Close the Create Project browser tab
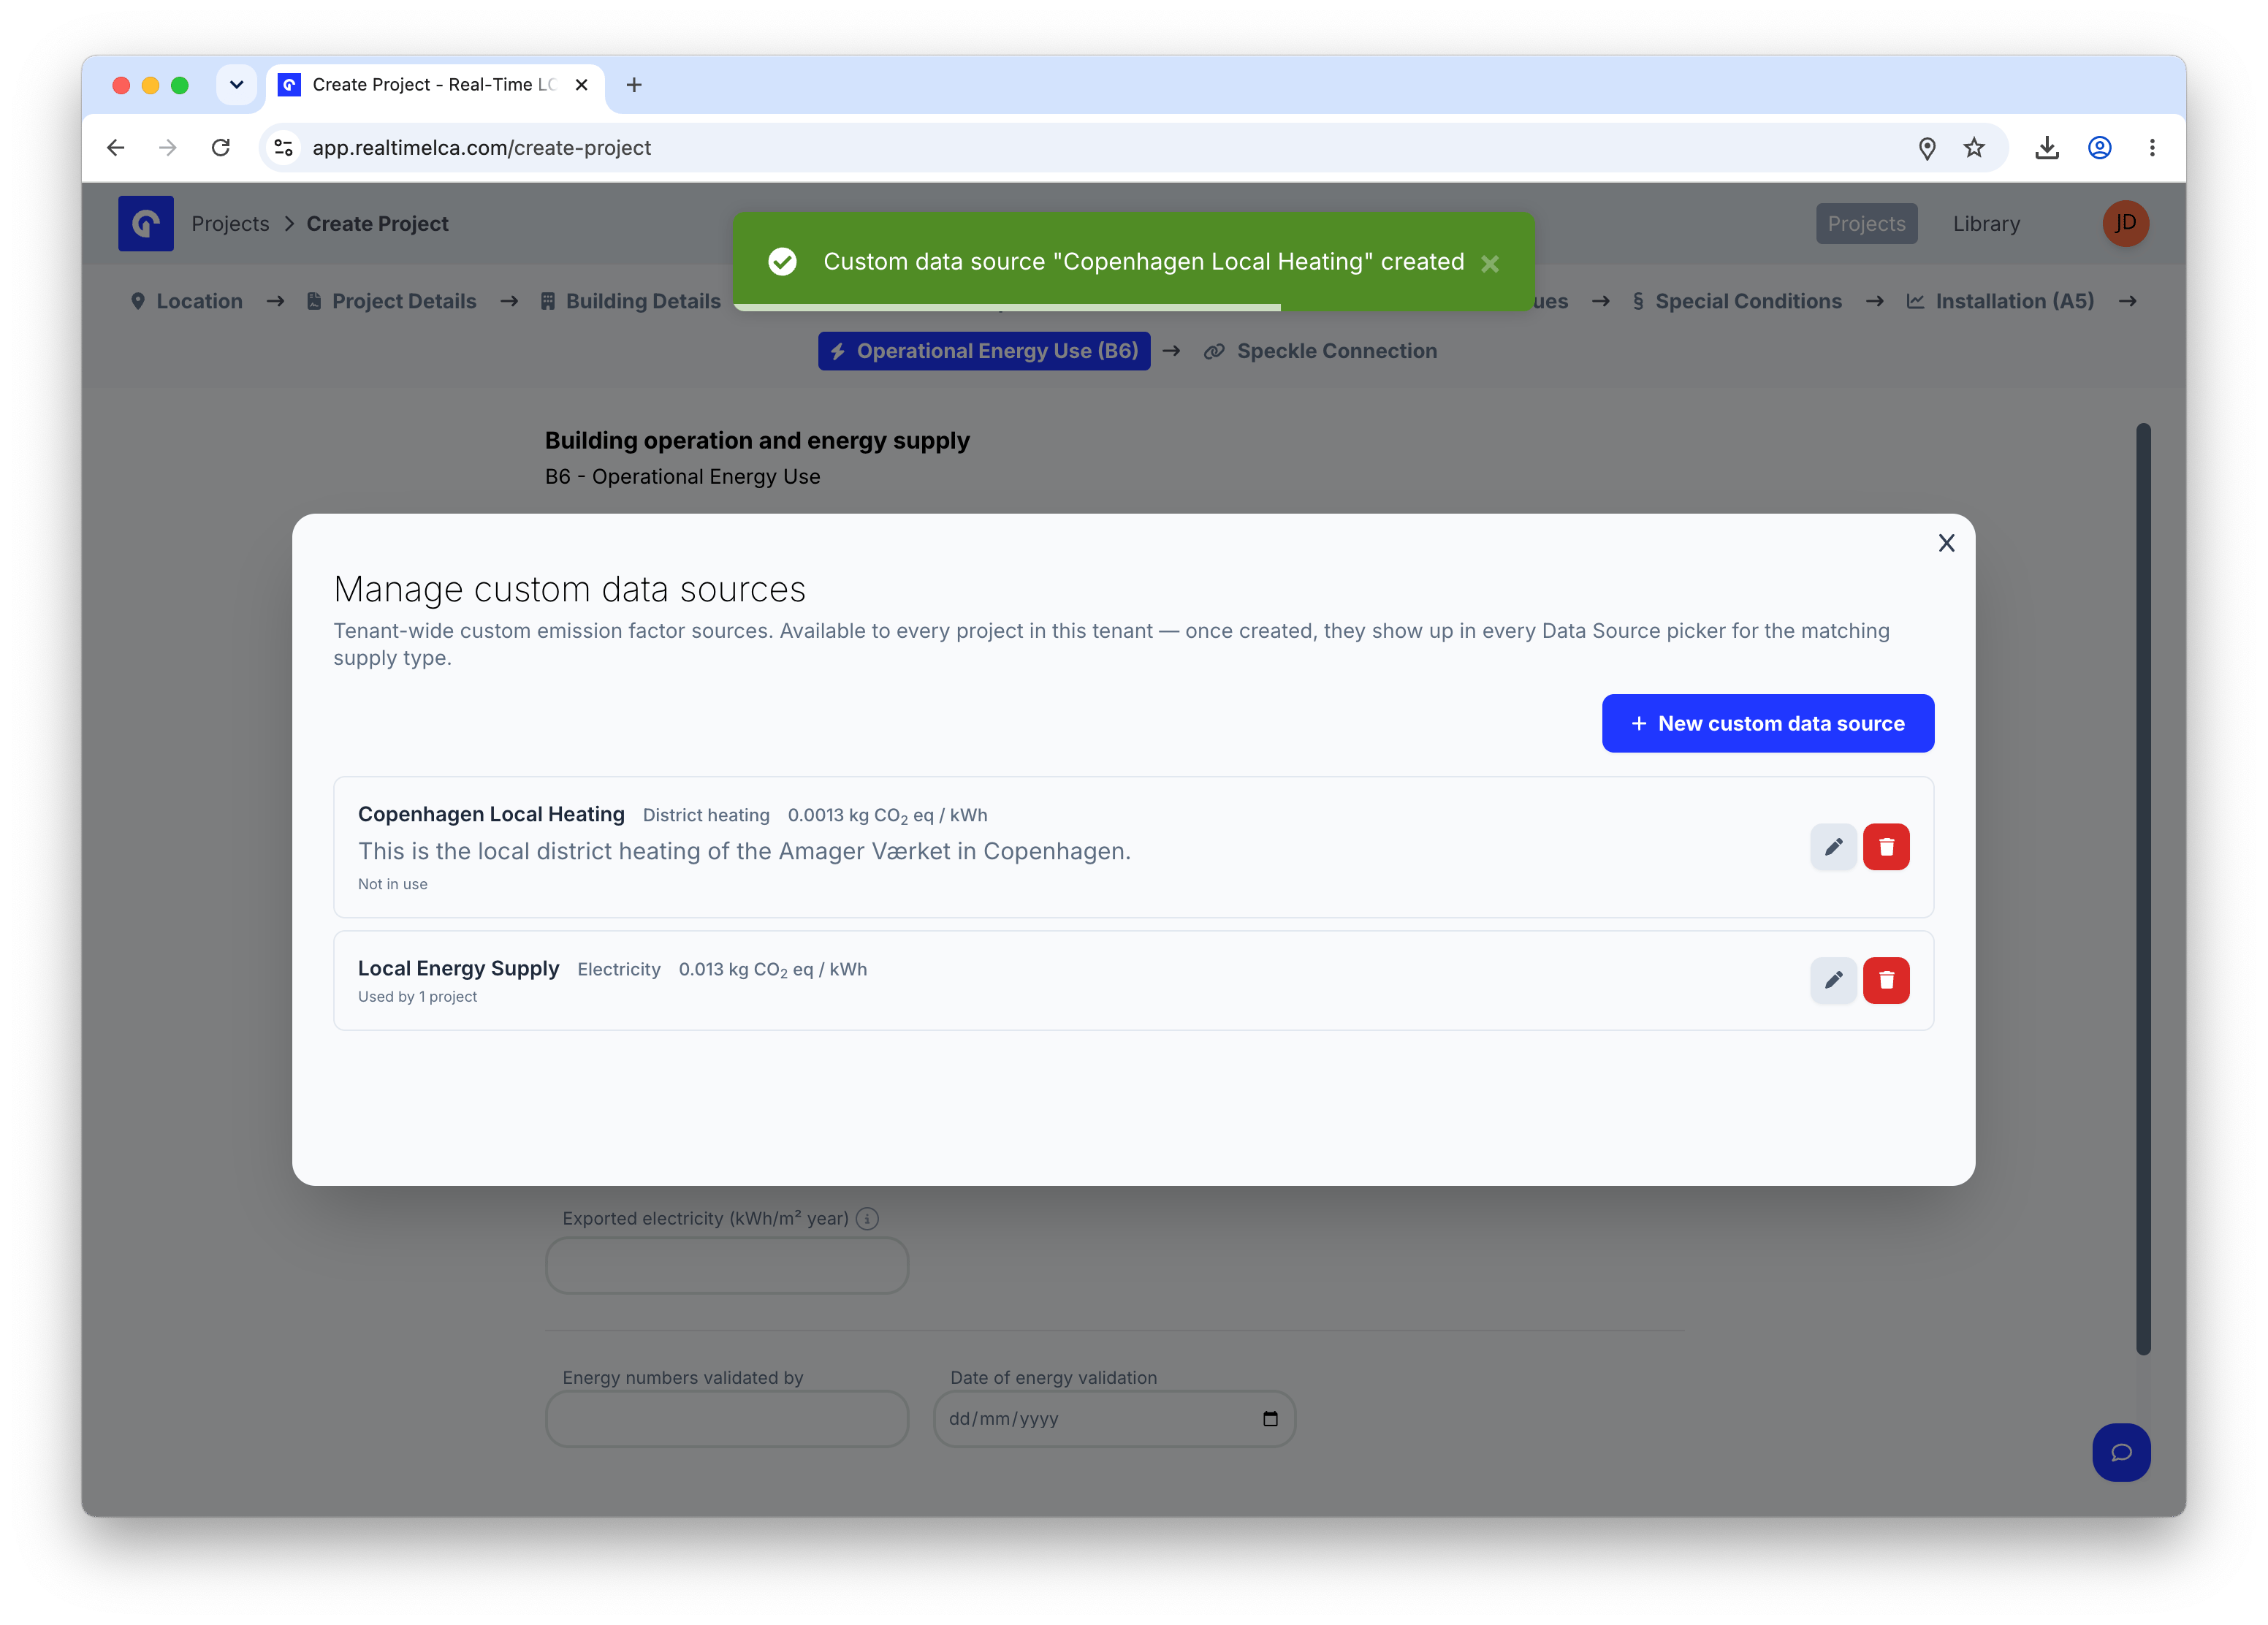The image size is (2268, 1625). [581, 85]
